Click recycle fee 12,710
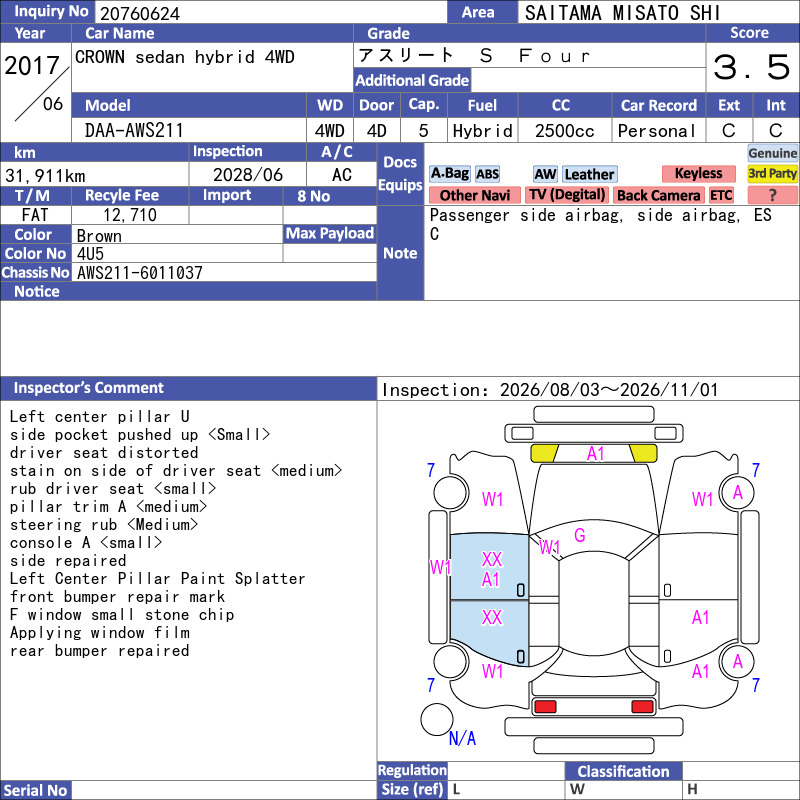 pyautogui.click(x=130, y=215)
